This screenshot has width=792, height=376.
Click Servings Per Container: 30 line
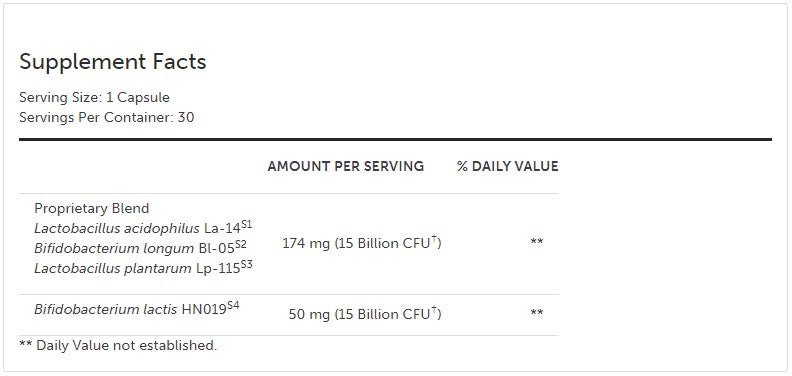(107, 117)
